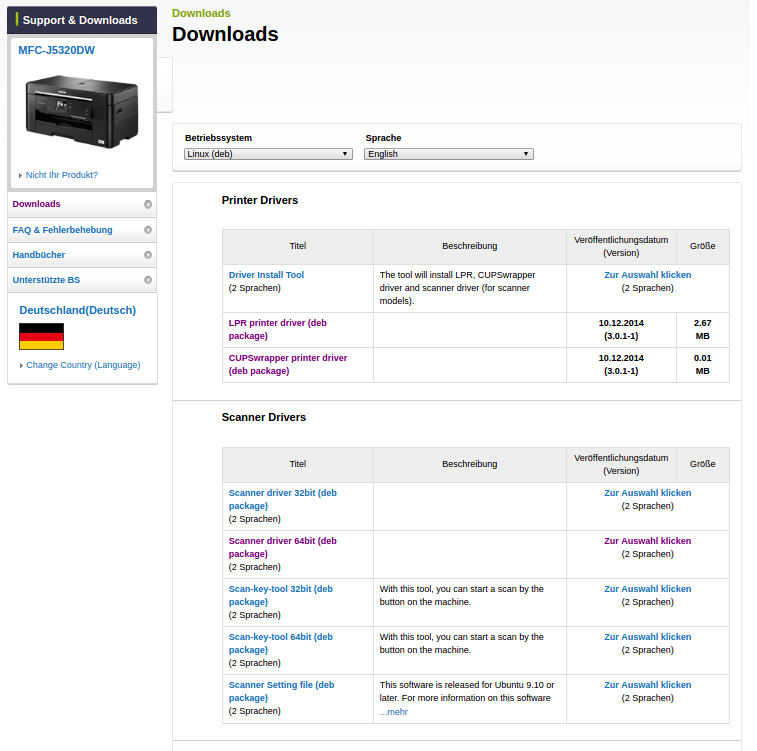Viewport: 757px width, 751px height.
Task: Open the Driver Install Tool link
Action: (x=266, y=275)
